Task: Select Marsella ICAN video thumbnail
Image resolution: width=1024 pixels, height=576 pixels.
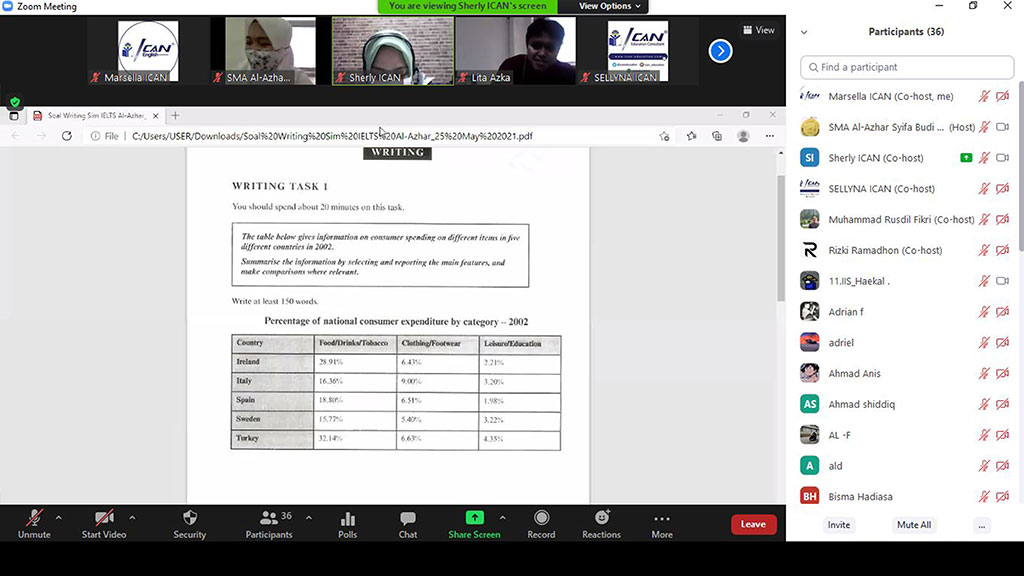Action: tap(148, 51)
